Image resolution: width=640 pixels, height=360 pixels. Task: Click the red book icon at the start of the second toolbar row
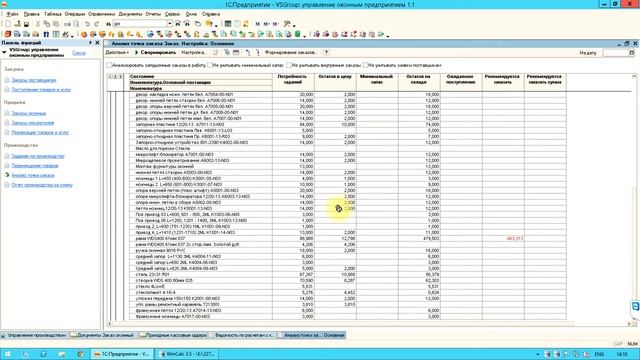coord(8,34)
